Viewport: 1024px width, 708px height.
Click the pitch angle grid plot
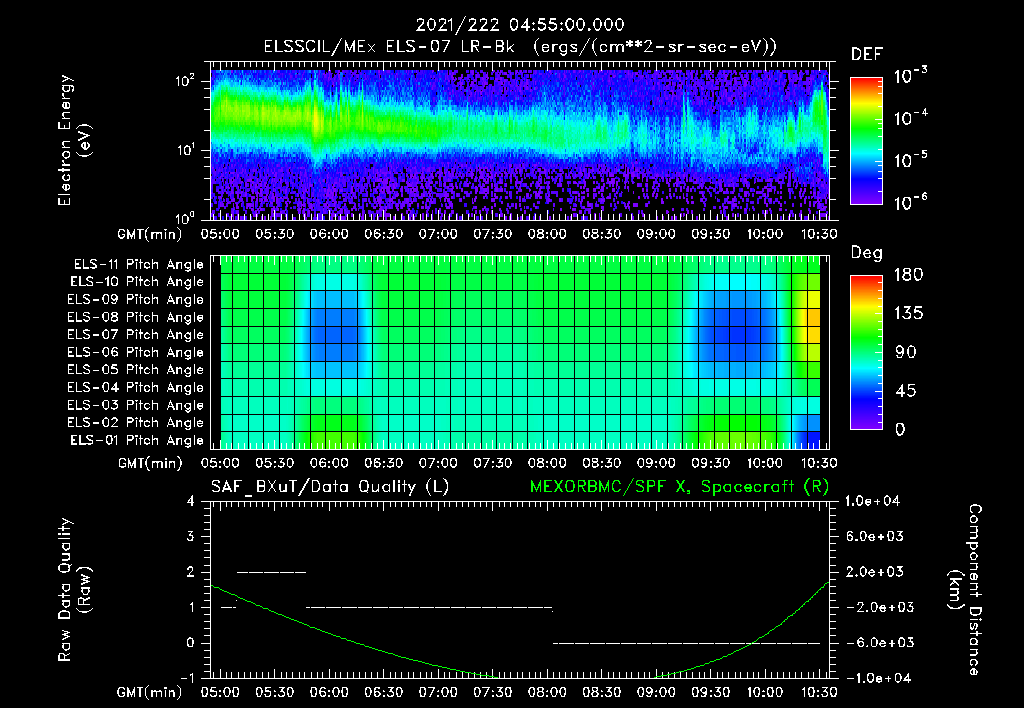coord(520,352)
